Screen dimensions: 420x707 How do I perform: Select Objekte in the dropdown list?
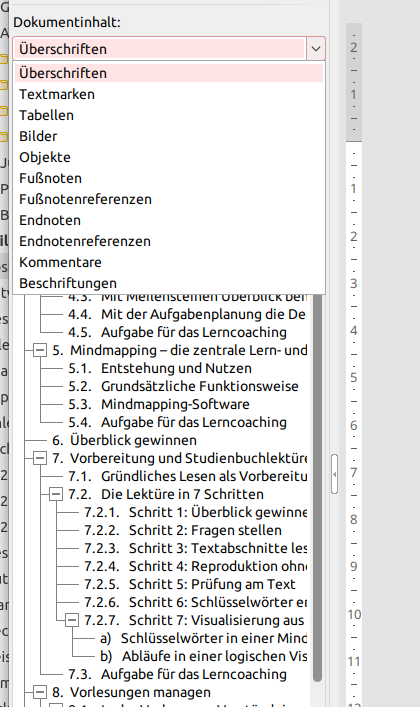pyautogui.click(x=169, y=157)
